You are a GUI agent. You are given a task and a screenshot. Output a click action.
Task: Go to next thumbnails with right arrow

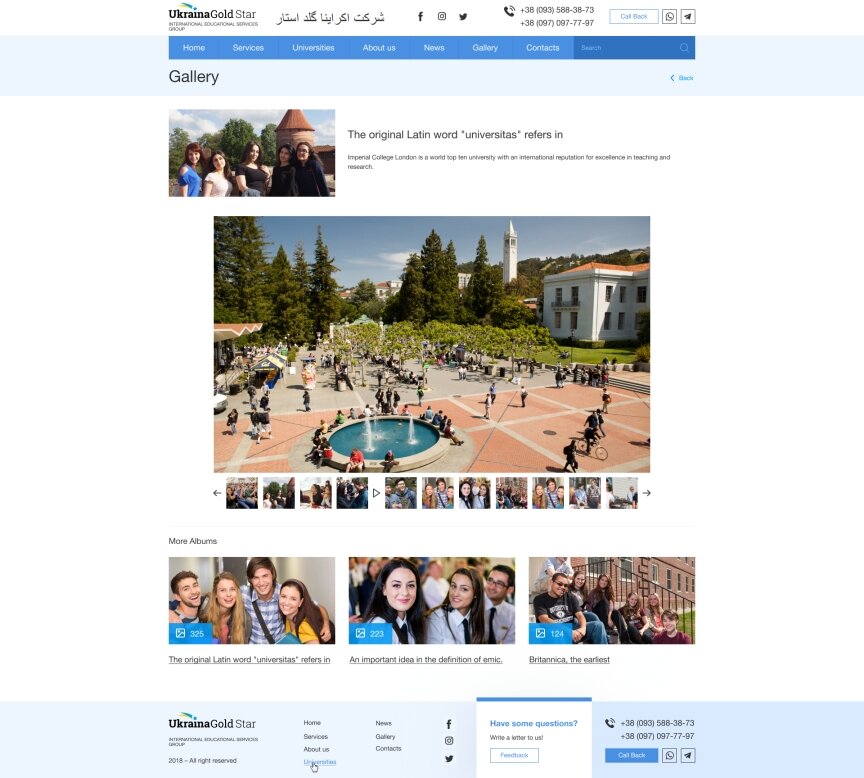point(647,493)
